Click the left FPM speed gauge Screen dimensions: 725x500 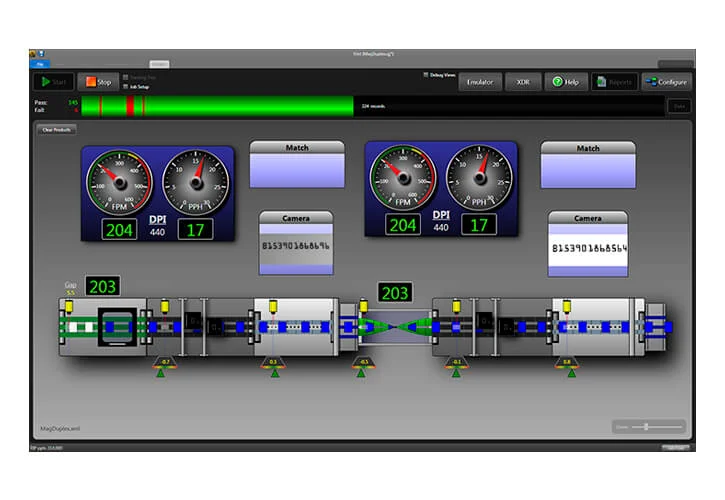point(120,182)
